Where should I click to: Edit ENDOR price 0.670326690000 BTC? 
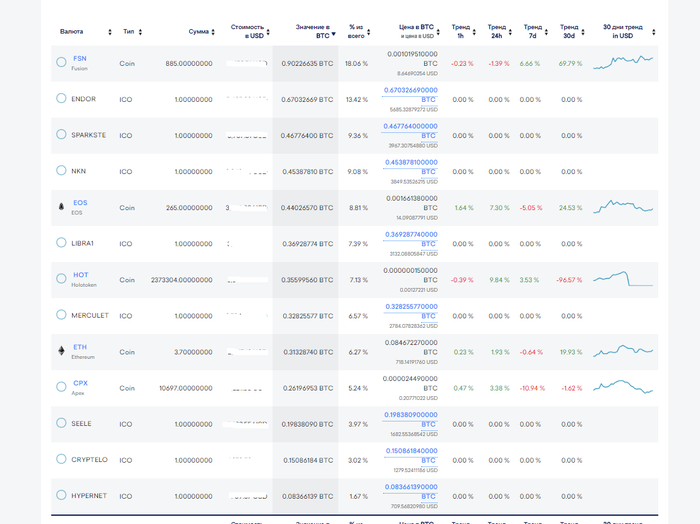411,95
